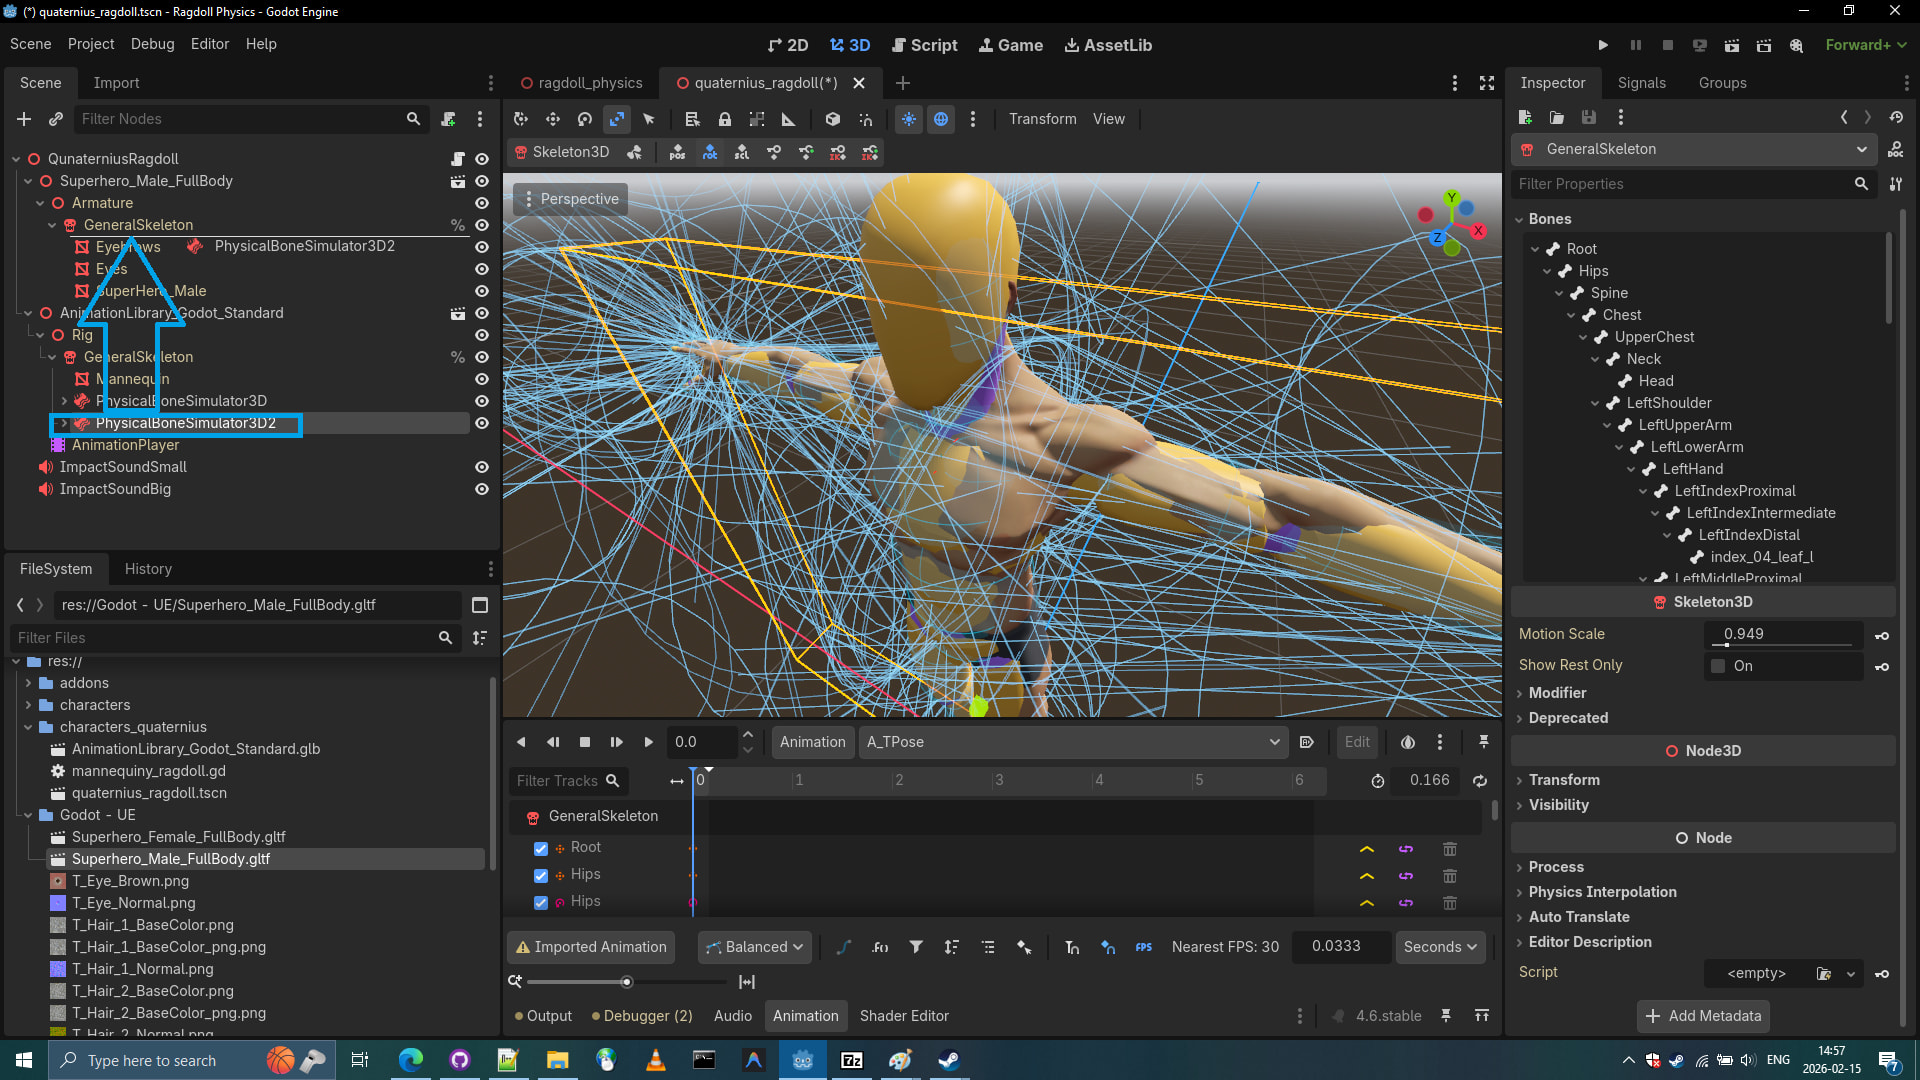Expand the Transform section in Inspector
This screenshot has height=1080, width=1920.
pos(1564,780)
